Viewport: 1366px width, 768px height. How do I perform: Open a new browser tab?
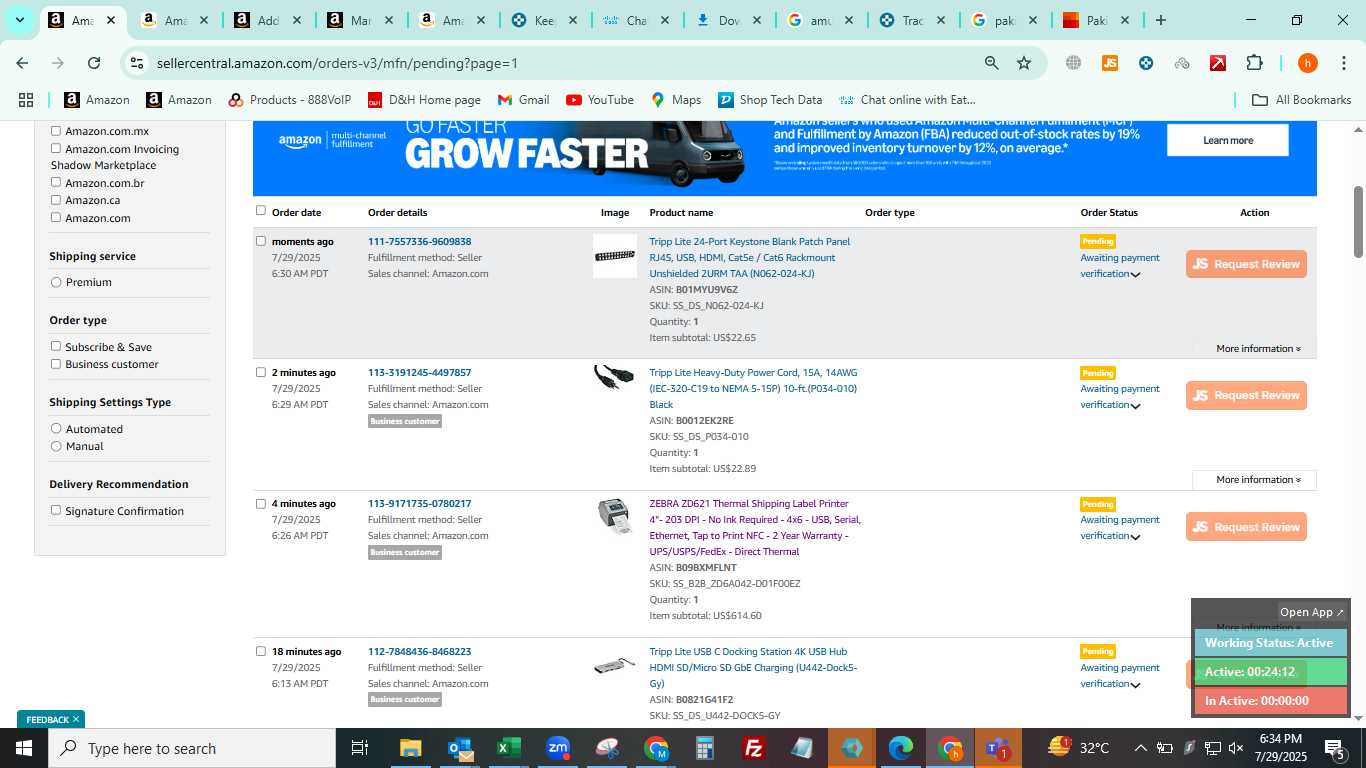[1161, 20]
